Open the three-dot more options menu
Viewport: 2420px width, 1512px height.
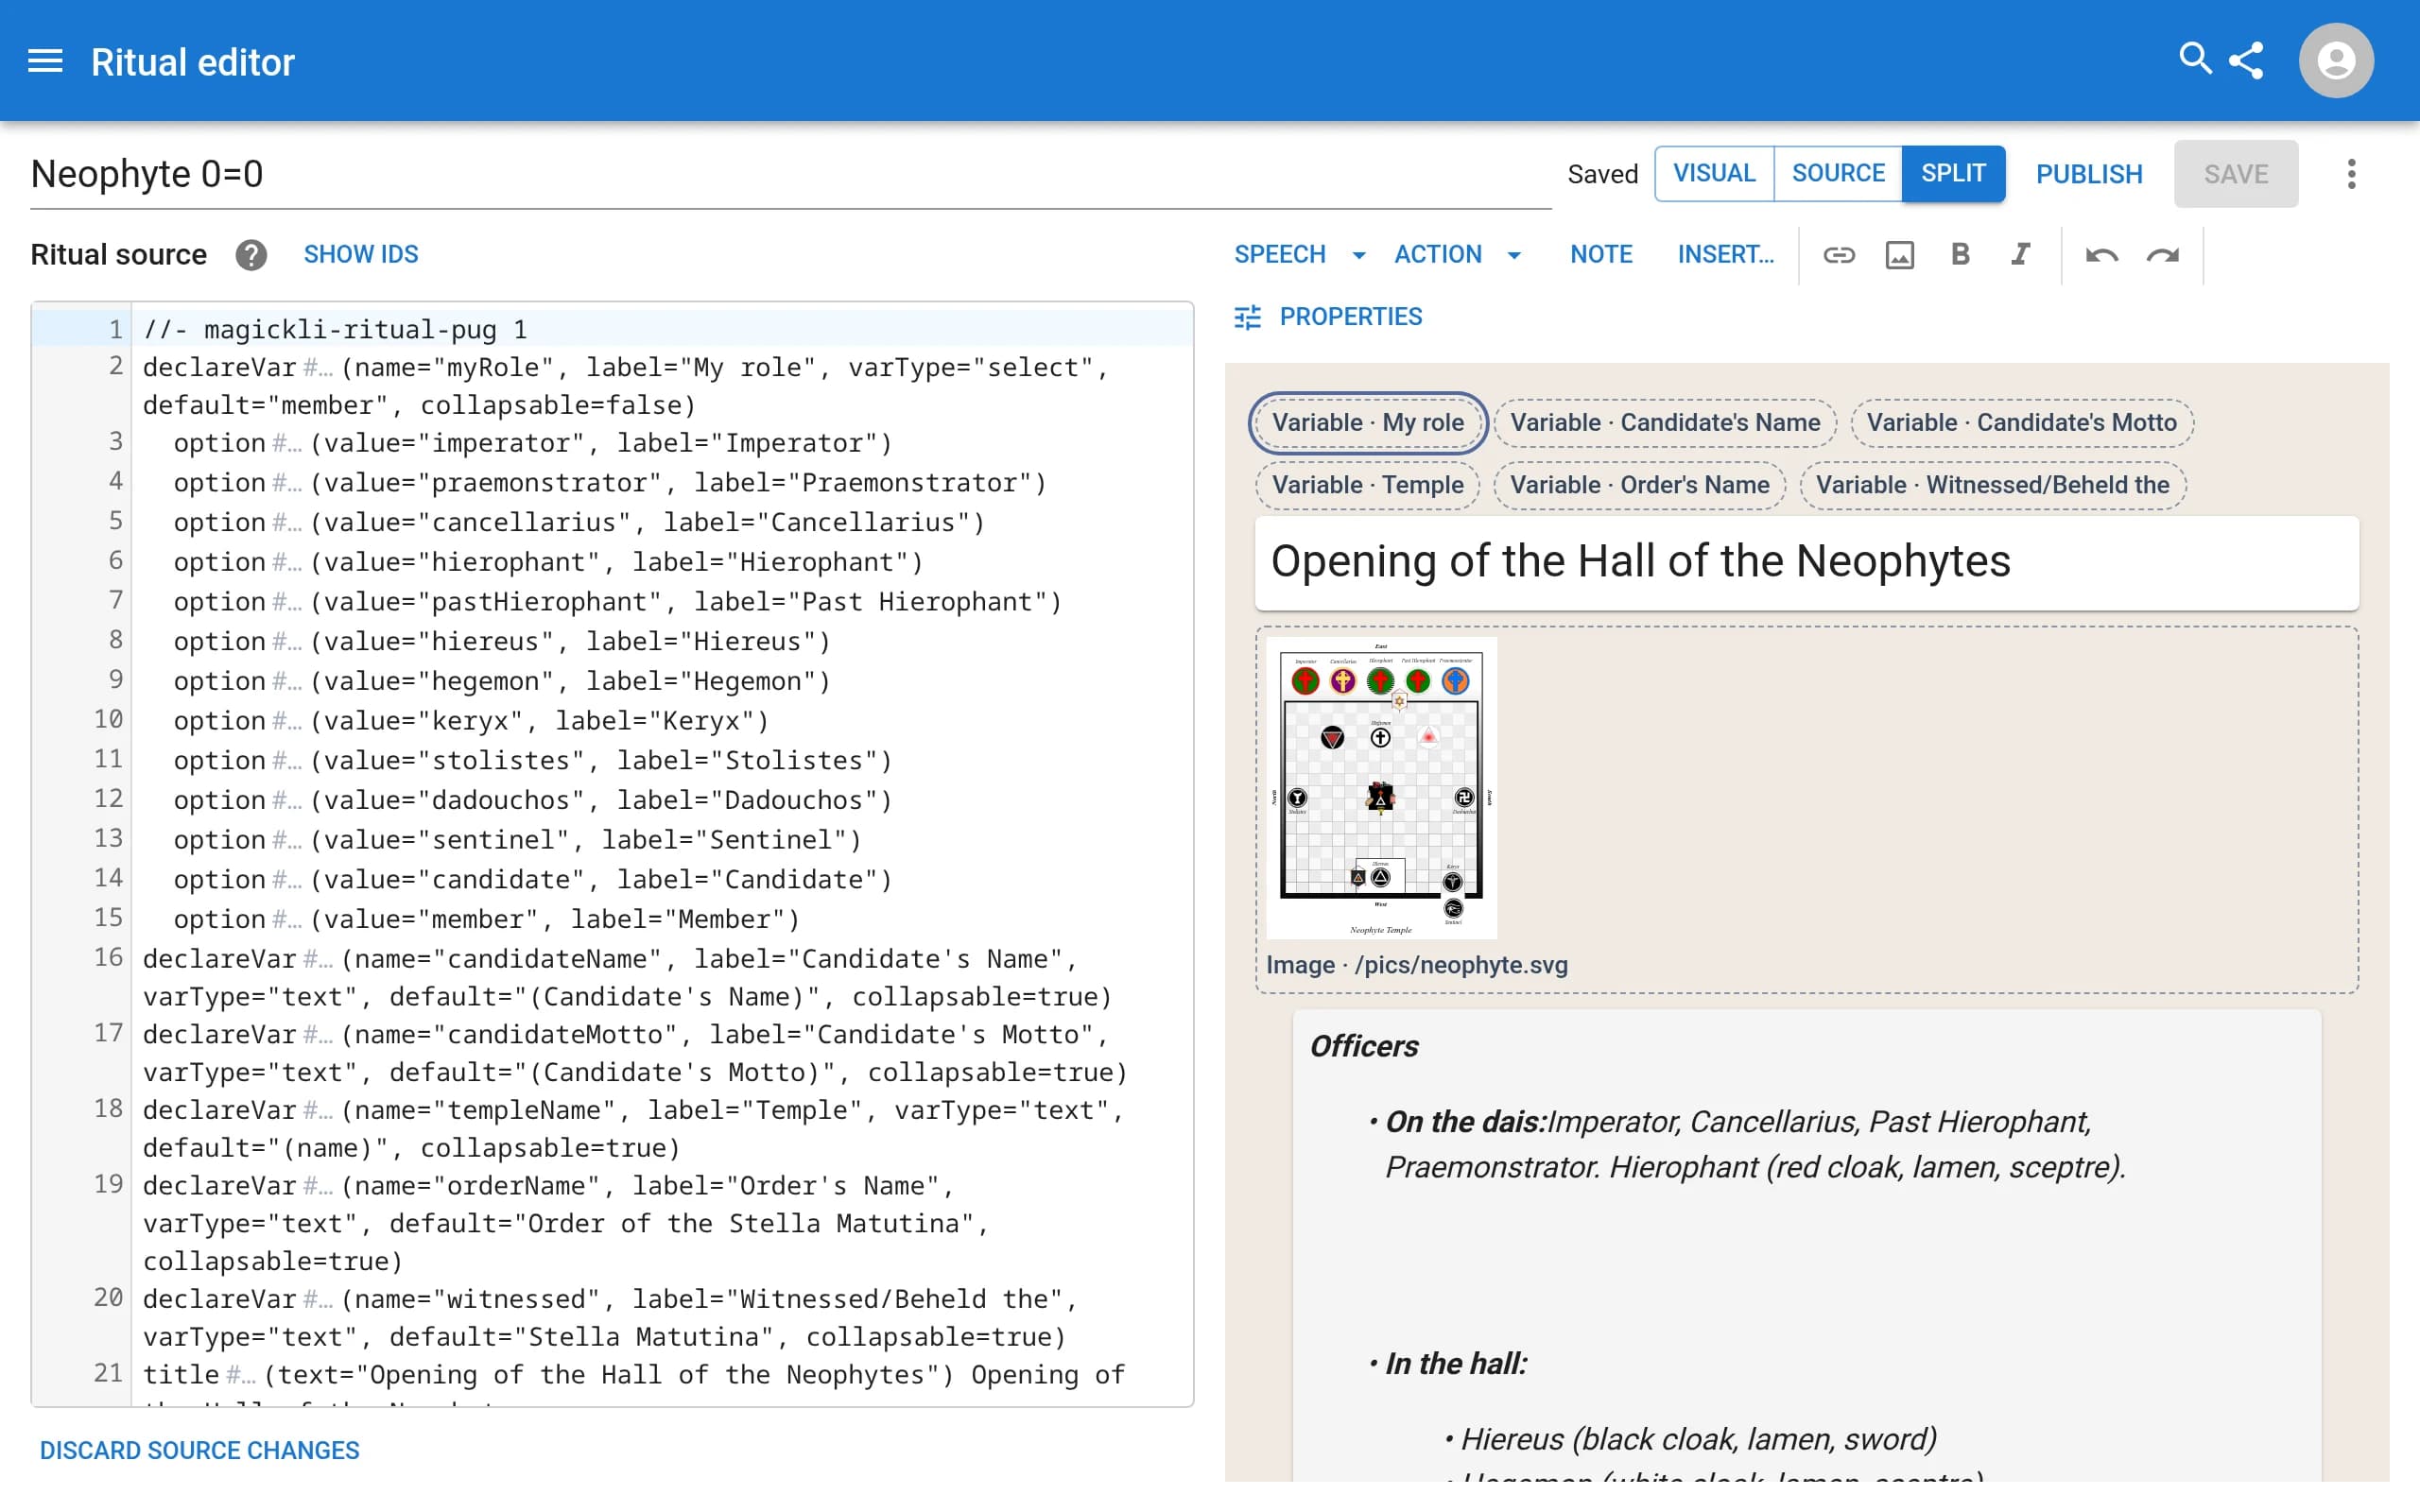[2351, 174]
